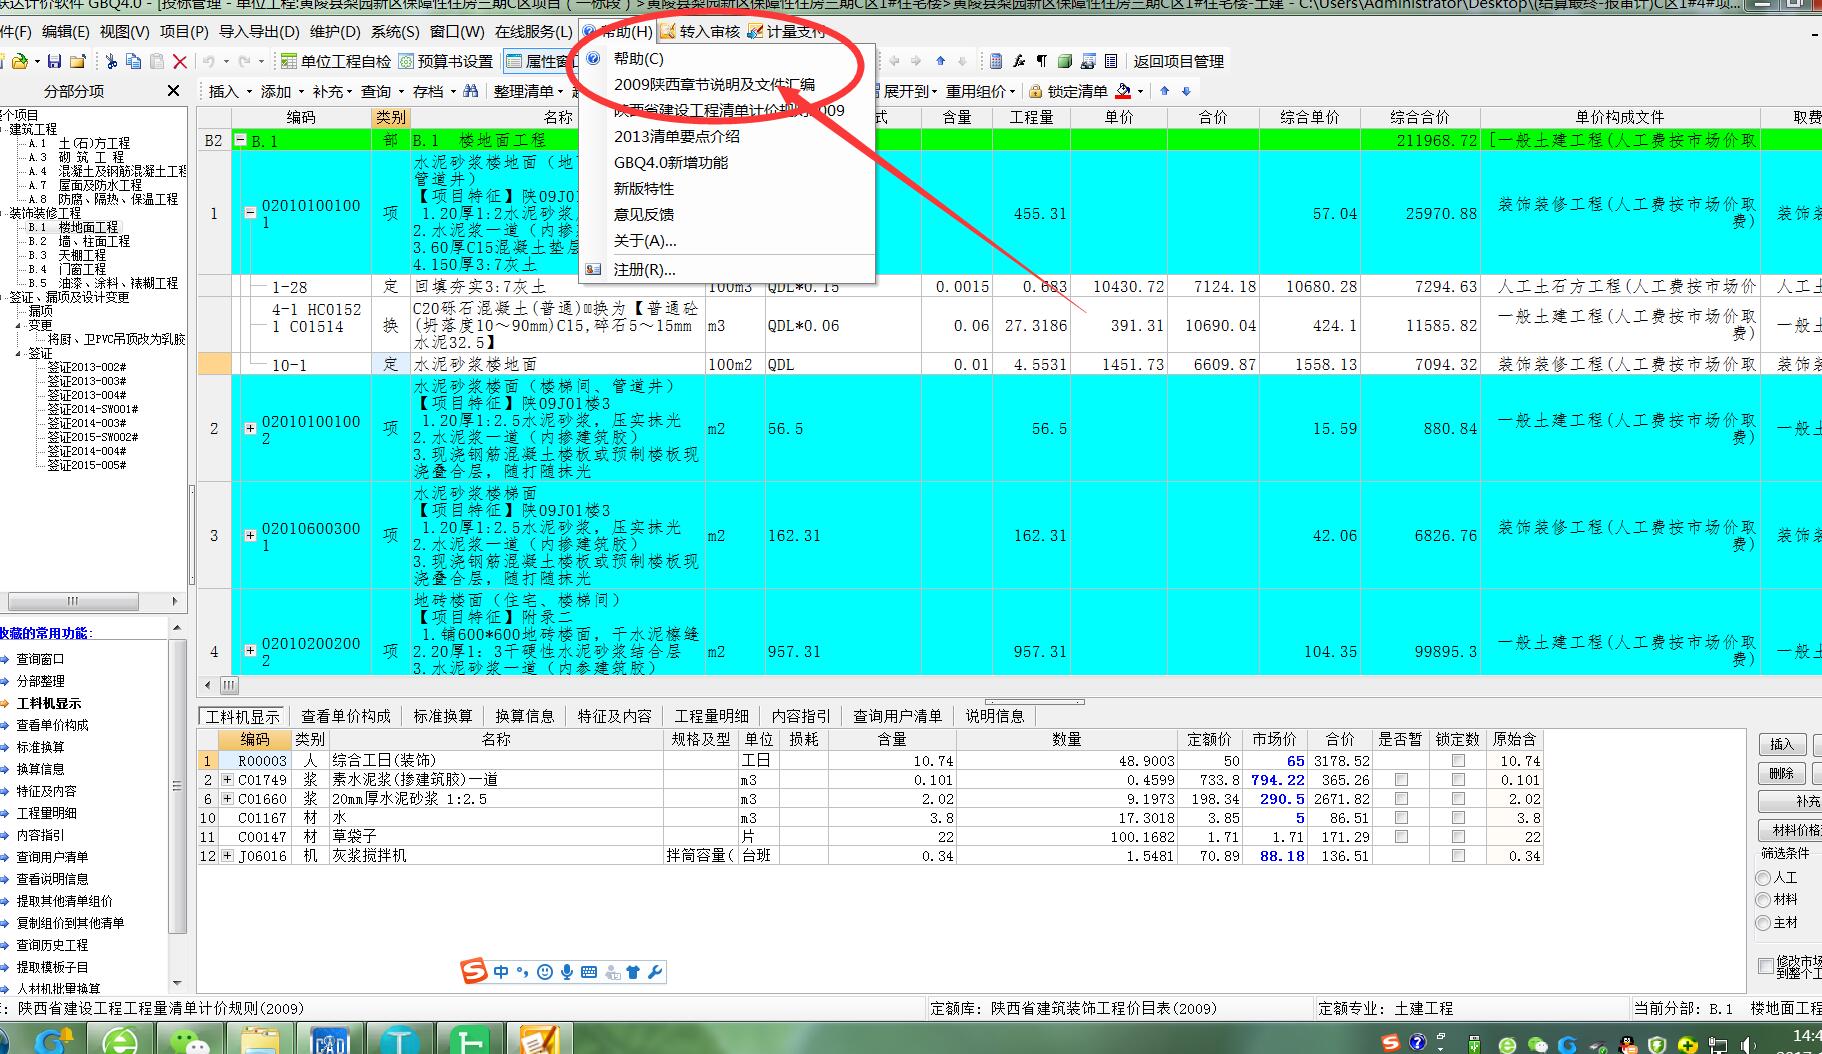The image size is (1822, 1054).
Task: Select the 主材 filter radio button
Action: tap(1763, 923)
